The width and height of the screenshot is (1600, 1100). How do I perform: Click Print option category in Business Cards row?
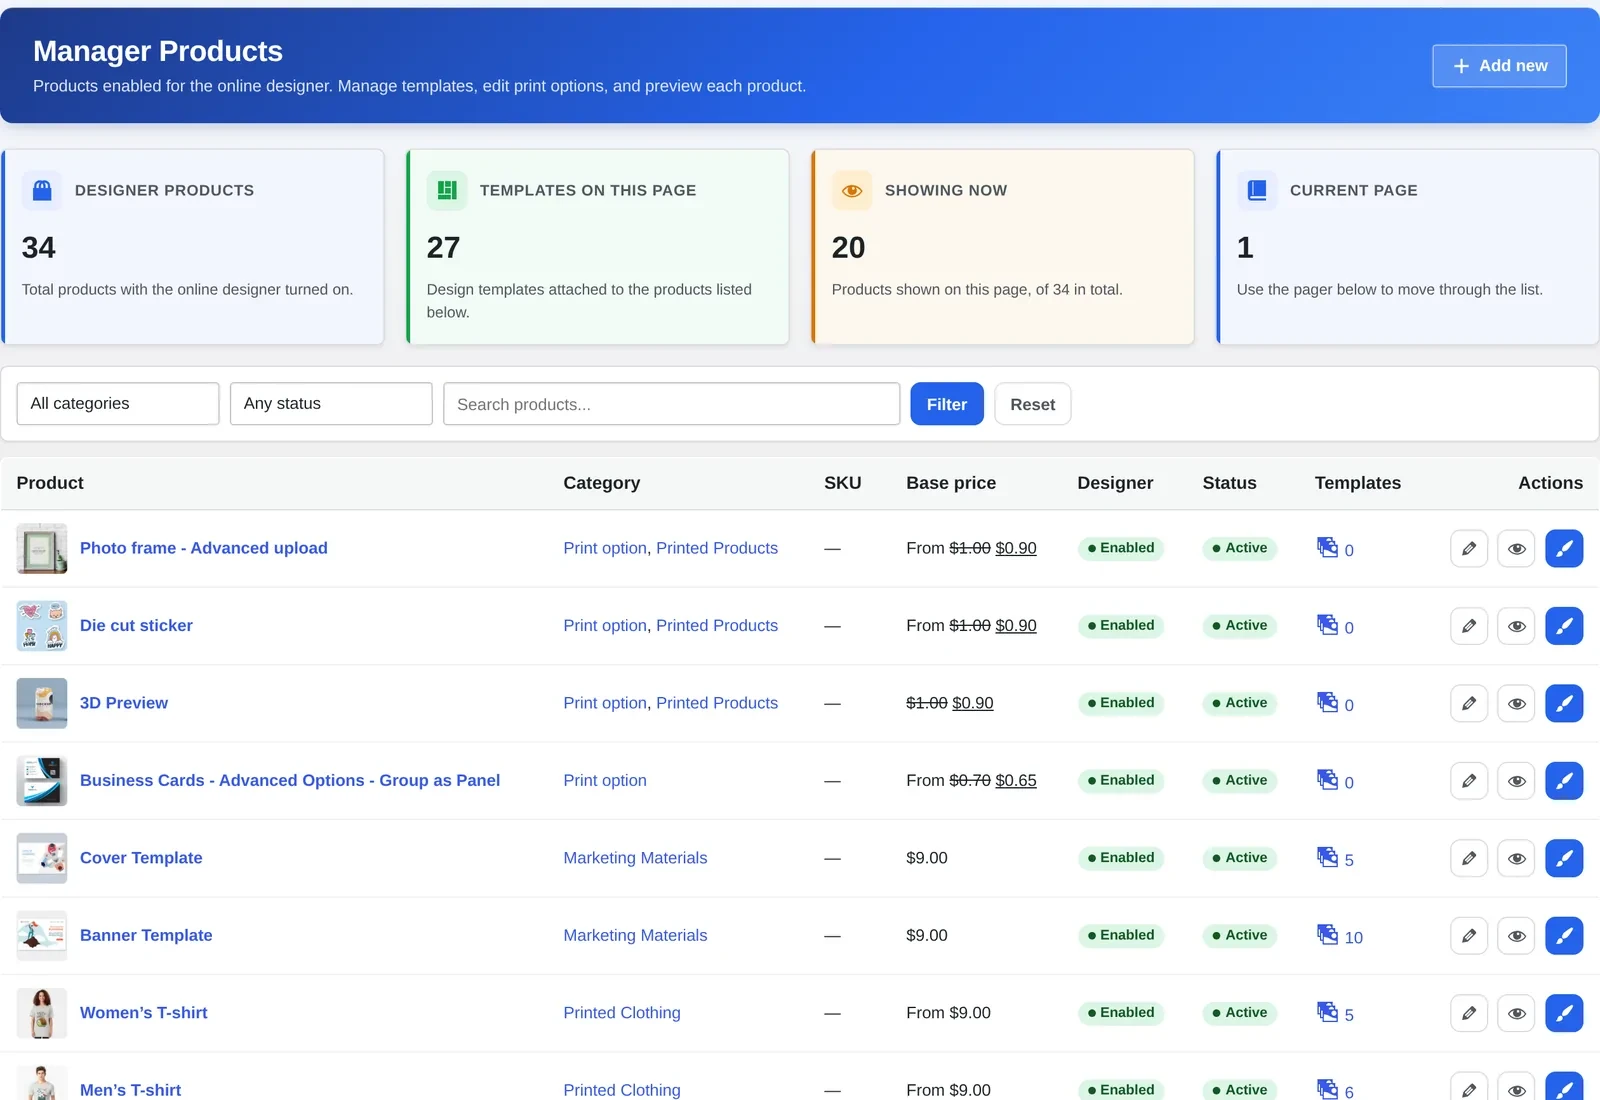tap(605, 781)
